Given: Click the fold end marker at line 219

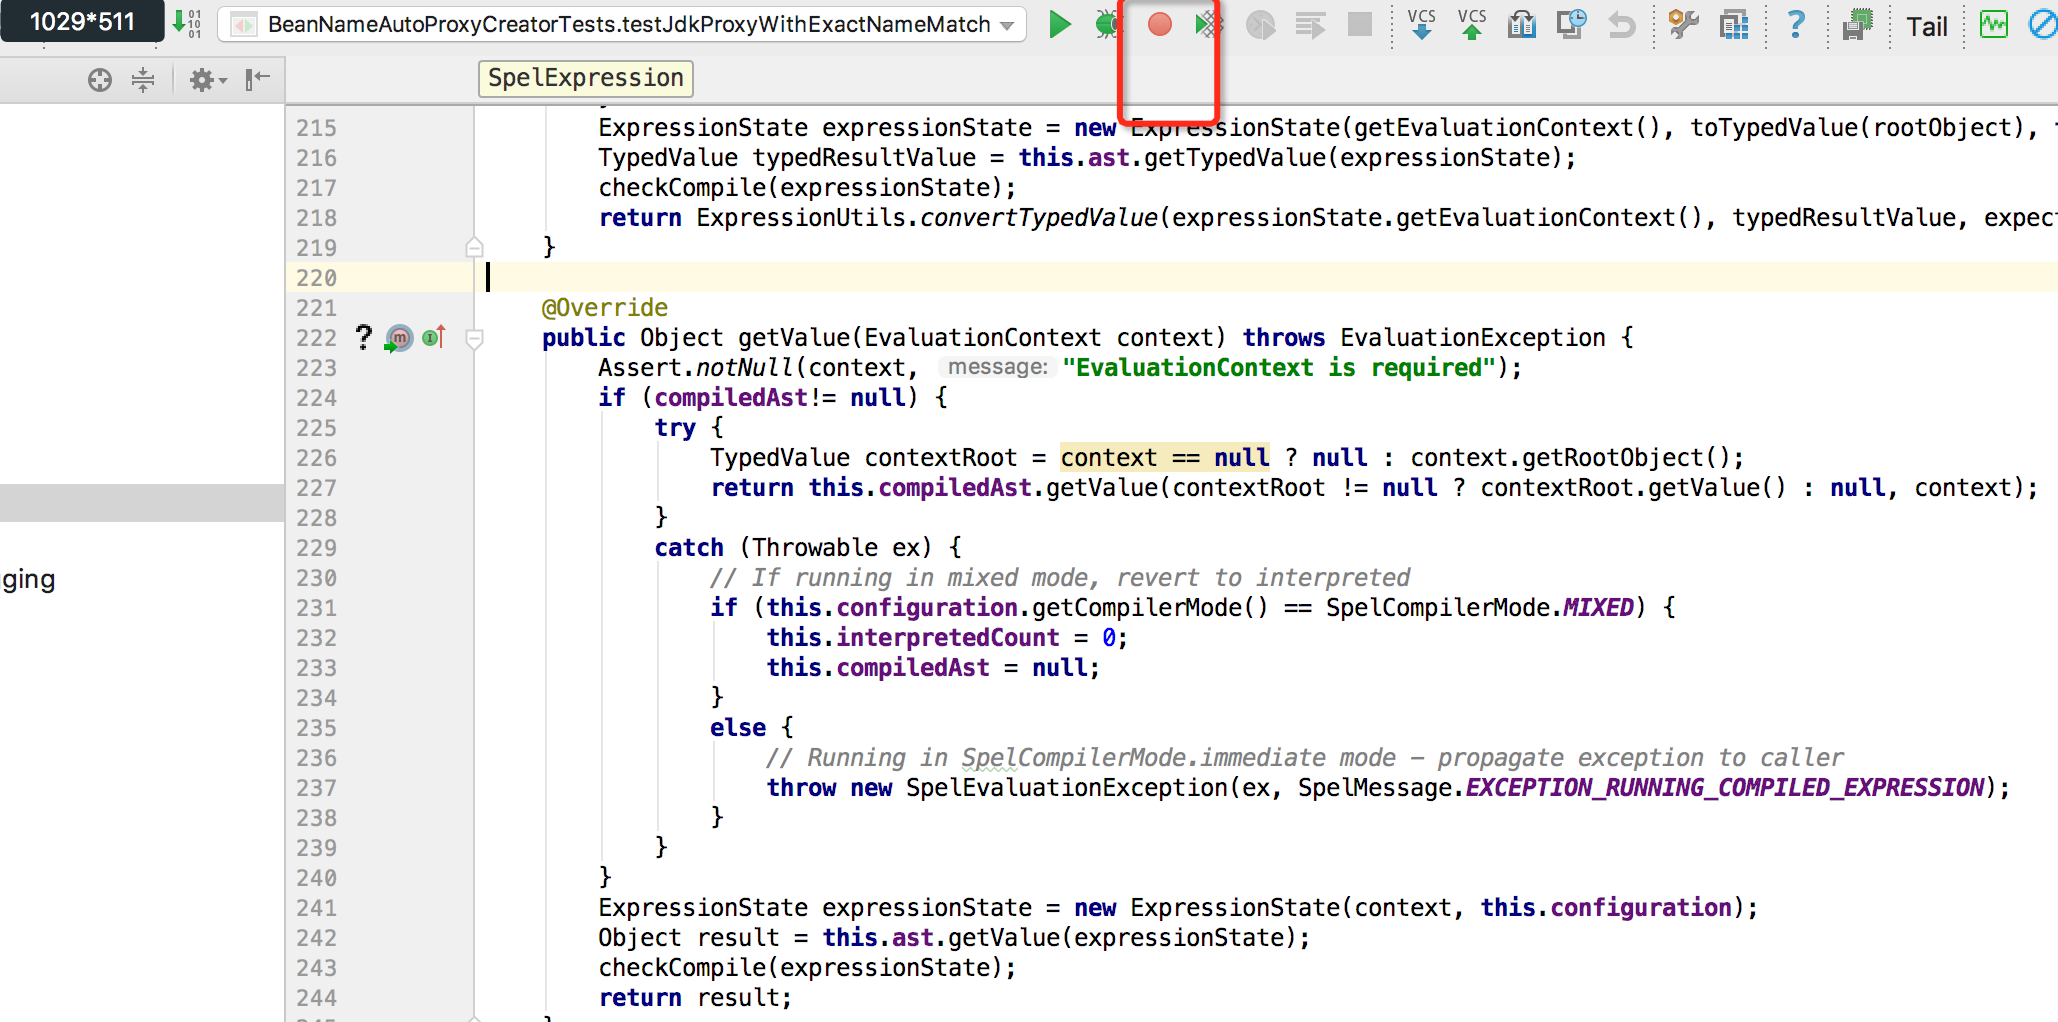Looking at the screenshot, I should (475, 248).
